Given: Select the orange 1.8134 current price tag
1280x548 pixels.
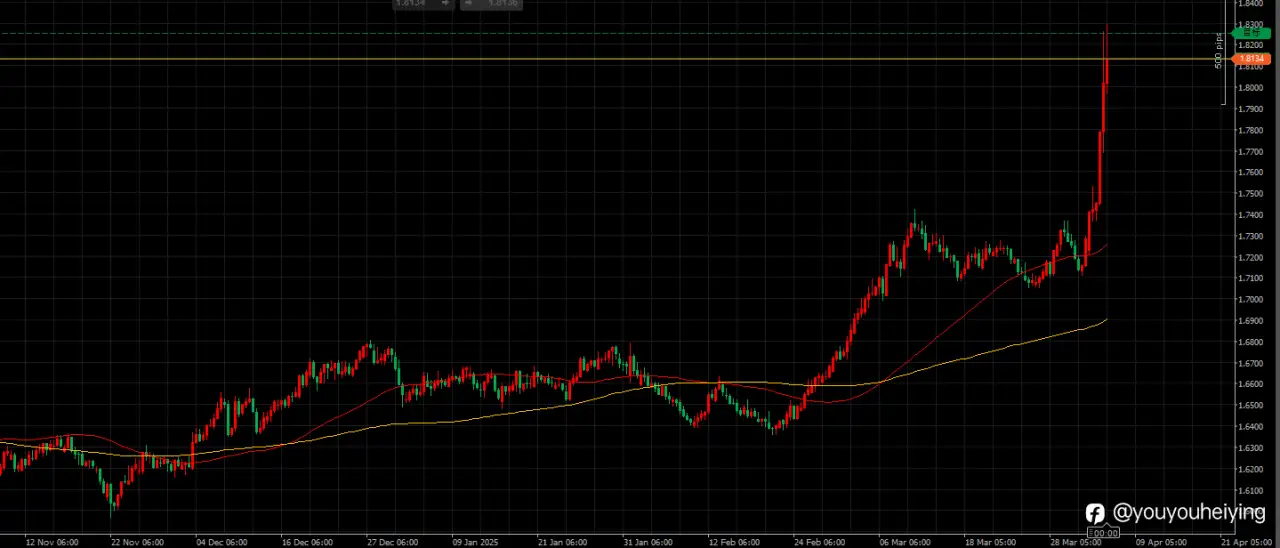Looking at the screenshot, I should pos(1252,59).
